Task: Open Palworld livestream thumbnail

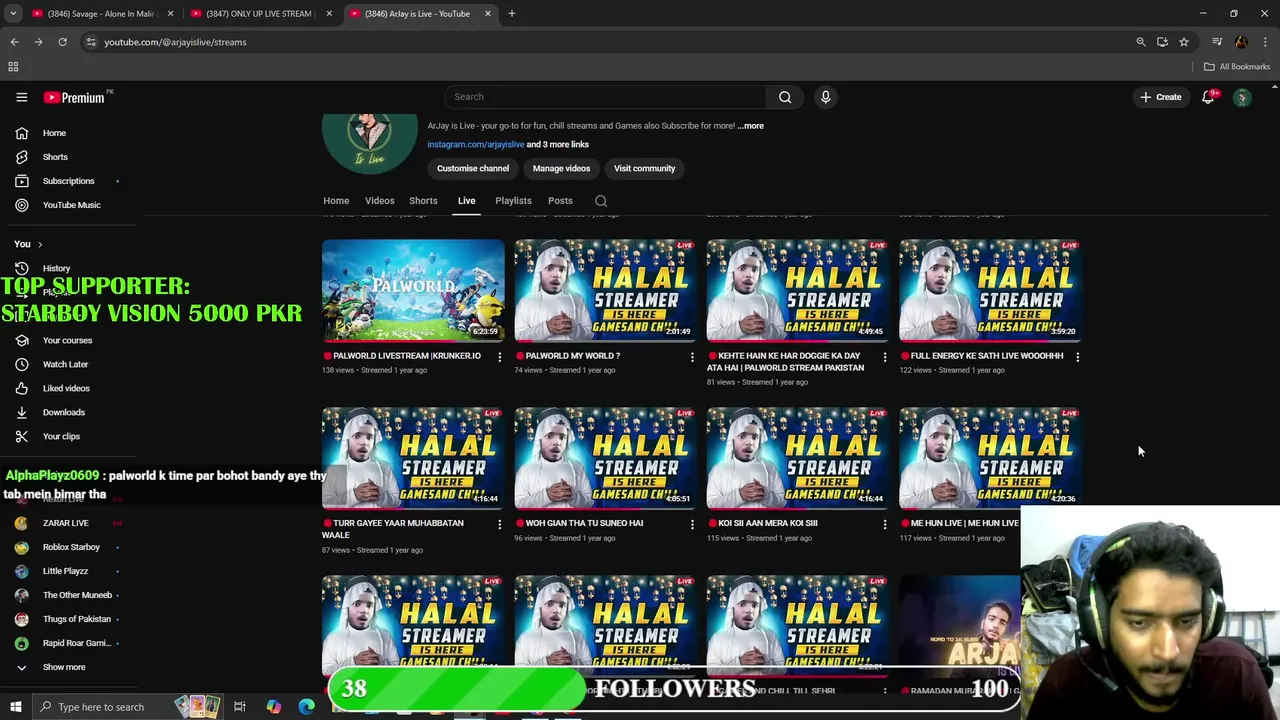Action: coord(413,290)
